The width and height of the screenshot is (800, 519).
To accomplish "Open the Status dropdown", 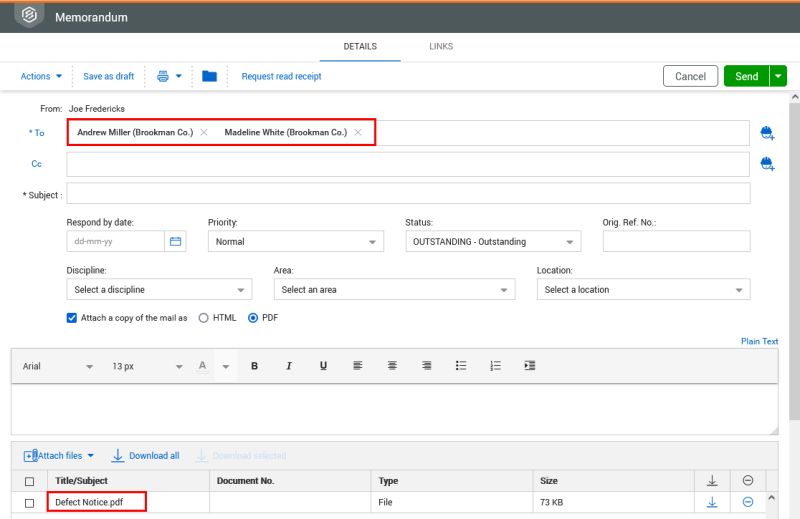I will [493, 241].
